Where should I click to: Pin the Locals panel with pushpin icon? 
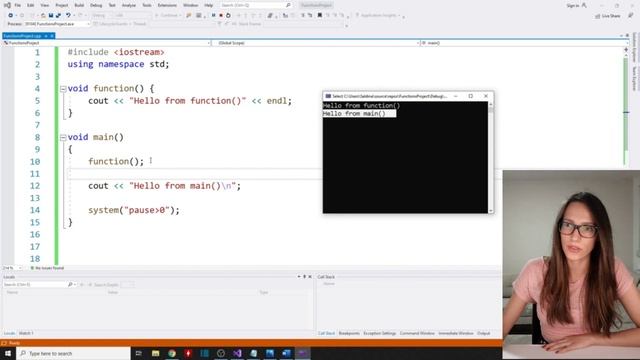pyautogui.click(x=304, y=277)
